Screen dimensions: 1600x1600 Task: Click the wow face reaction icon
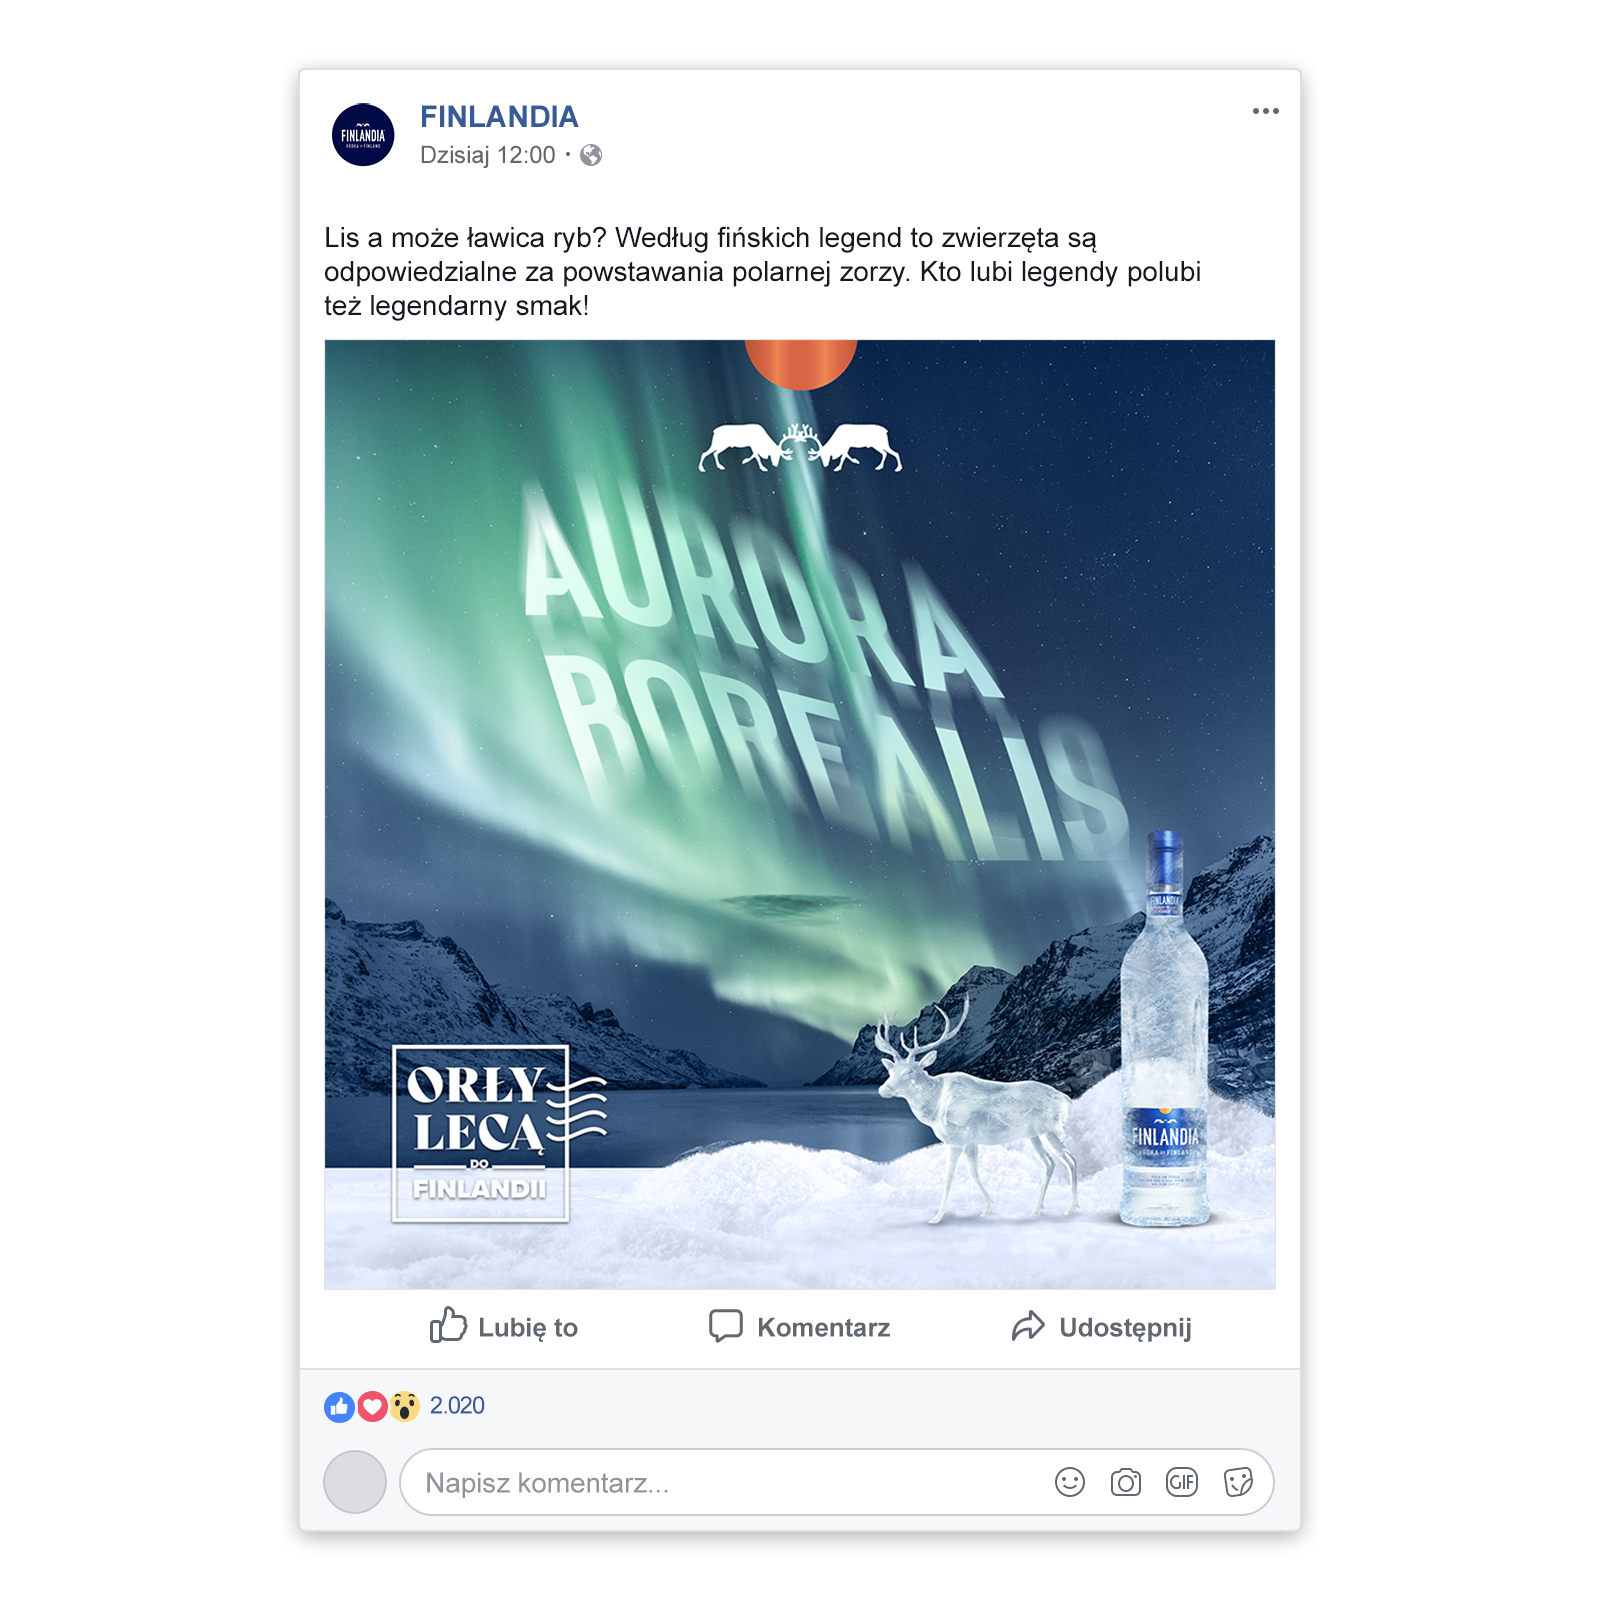(x=404, y=1406)
